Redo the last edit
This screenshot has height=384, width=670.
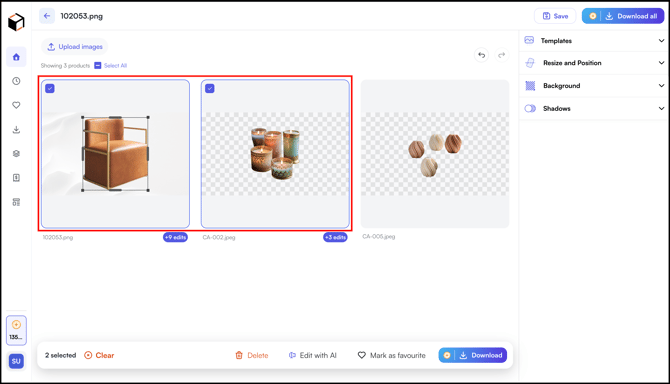pyautogui.click(x=502, y=55)
